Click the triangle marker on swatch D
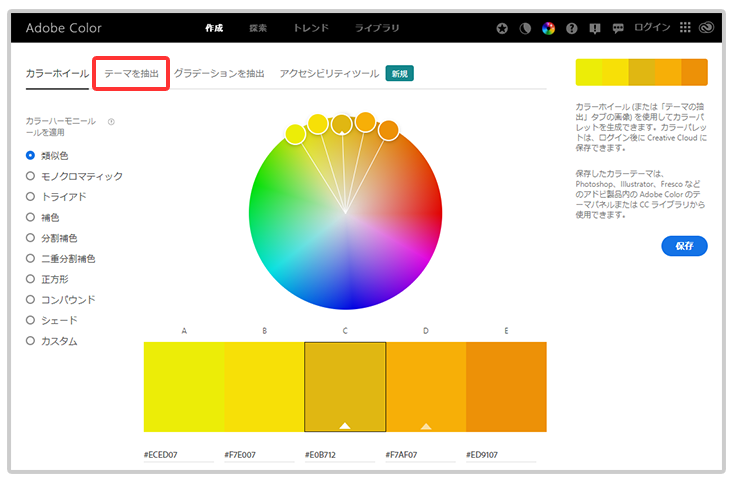The height and width of the screenshot is (486, 732). (426, 426)
